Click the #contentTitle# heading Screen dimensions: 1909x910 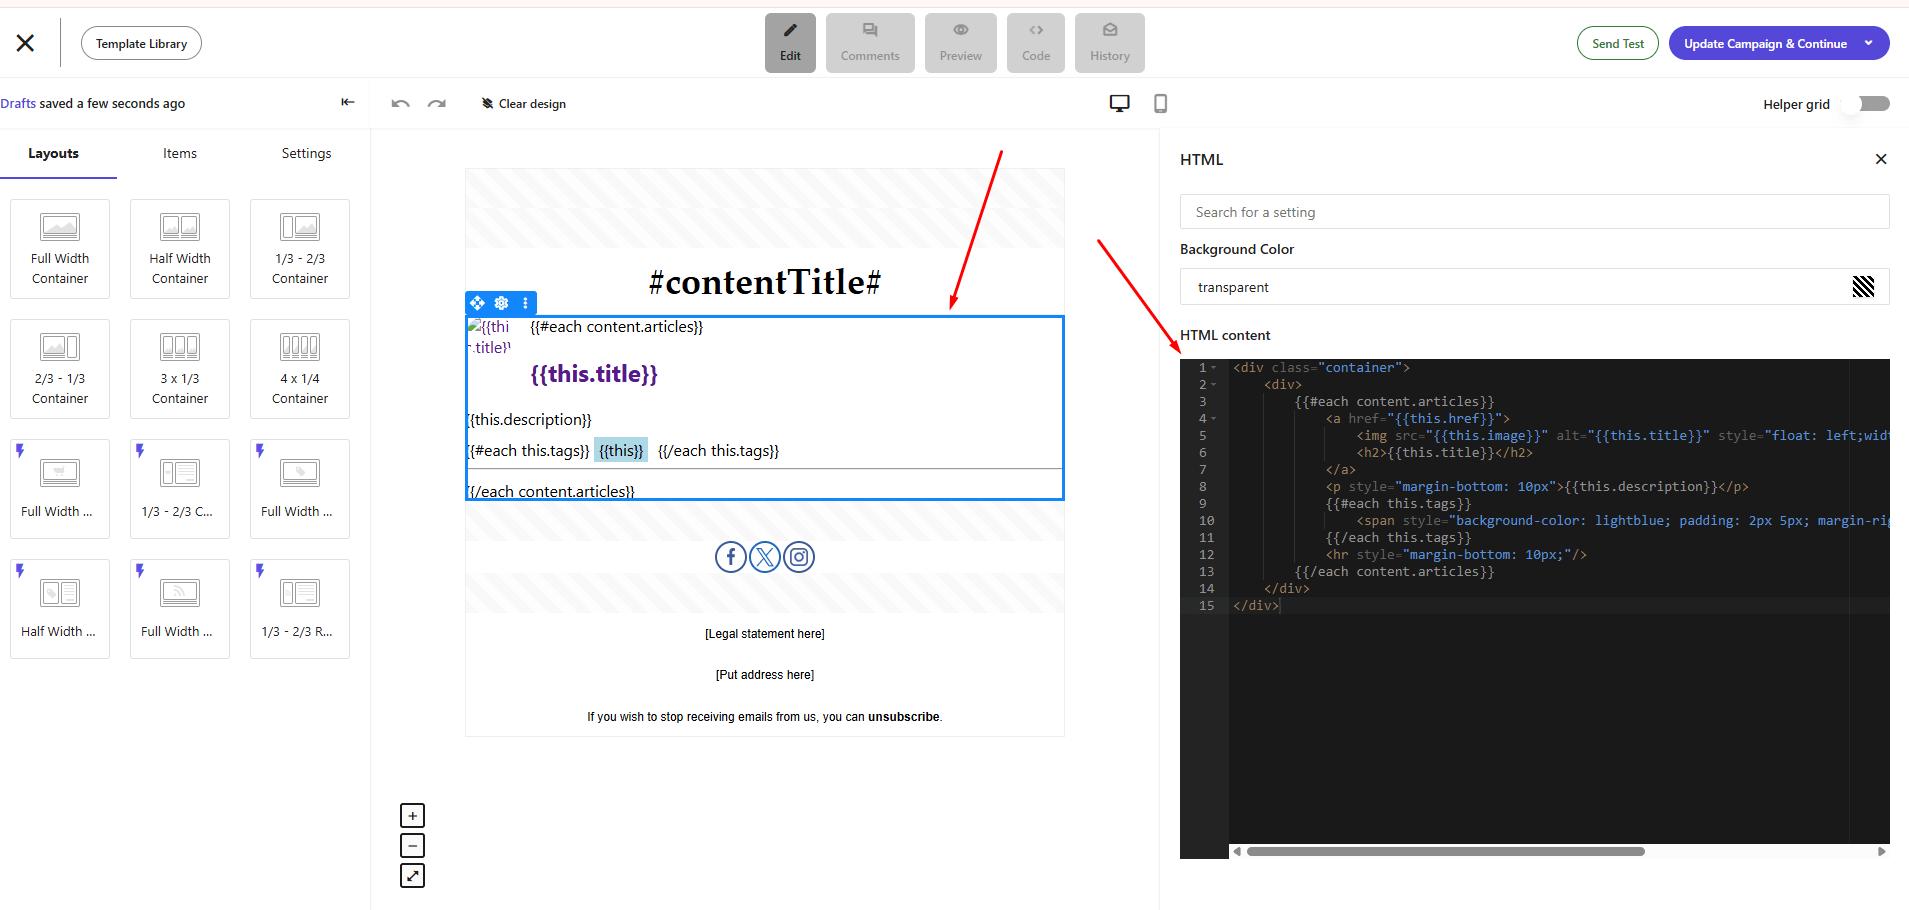point(765,282)
